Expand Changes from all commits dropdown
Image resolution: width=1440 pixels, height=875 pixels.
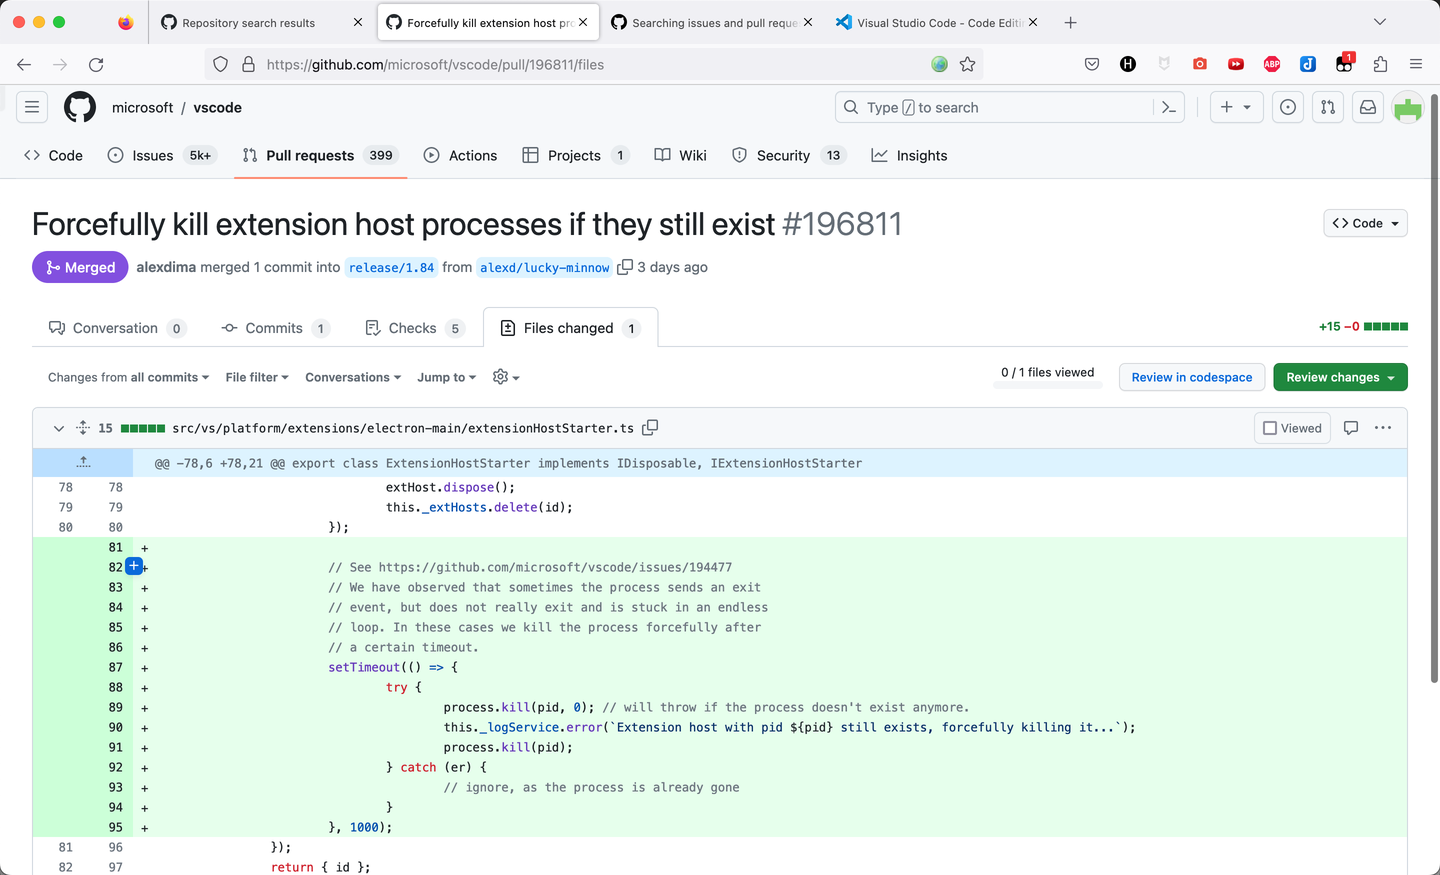pyautogui.click(x=128, y=377)
